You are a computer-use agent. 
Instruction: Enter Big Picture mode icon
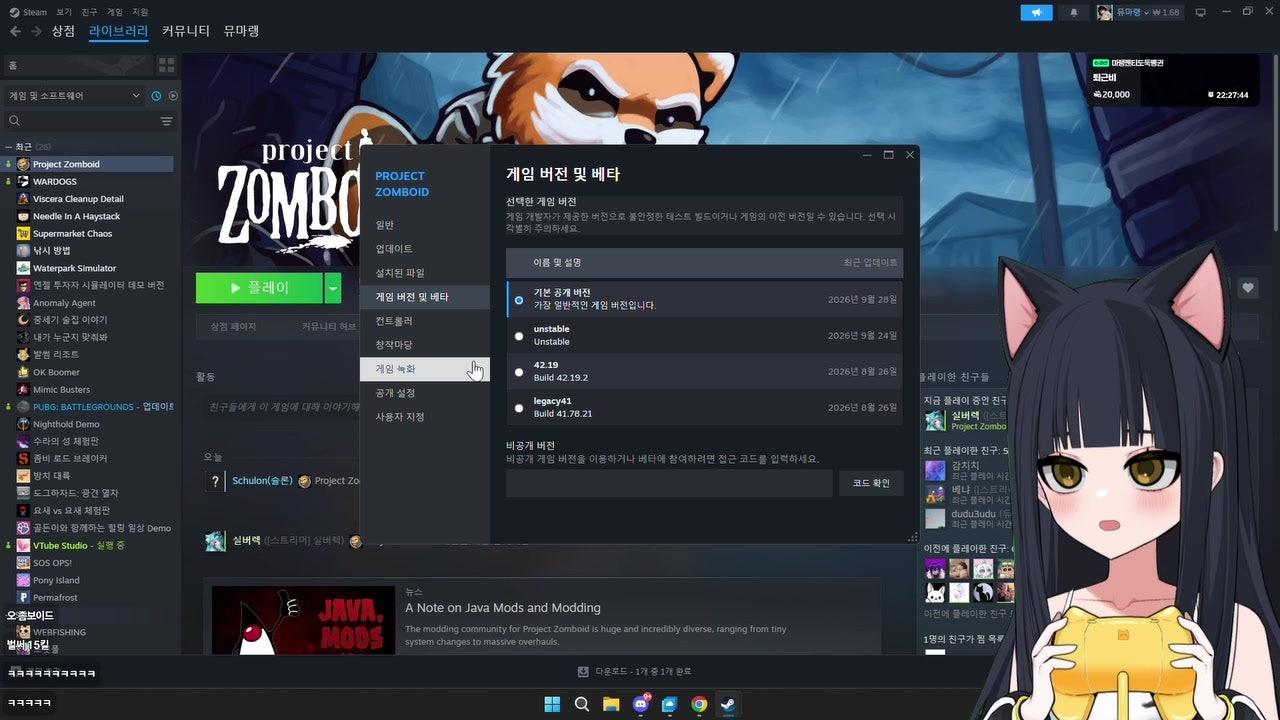[x=1201, y=12]
